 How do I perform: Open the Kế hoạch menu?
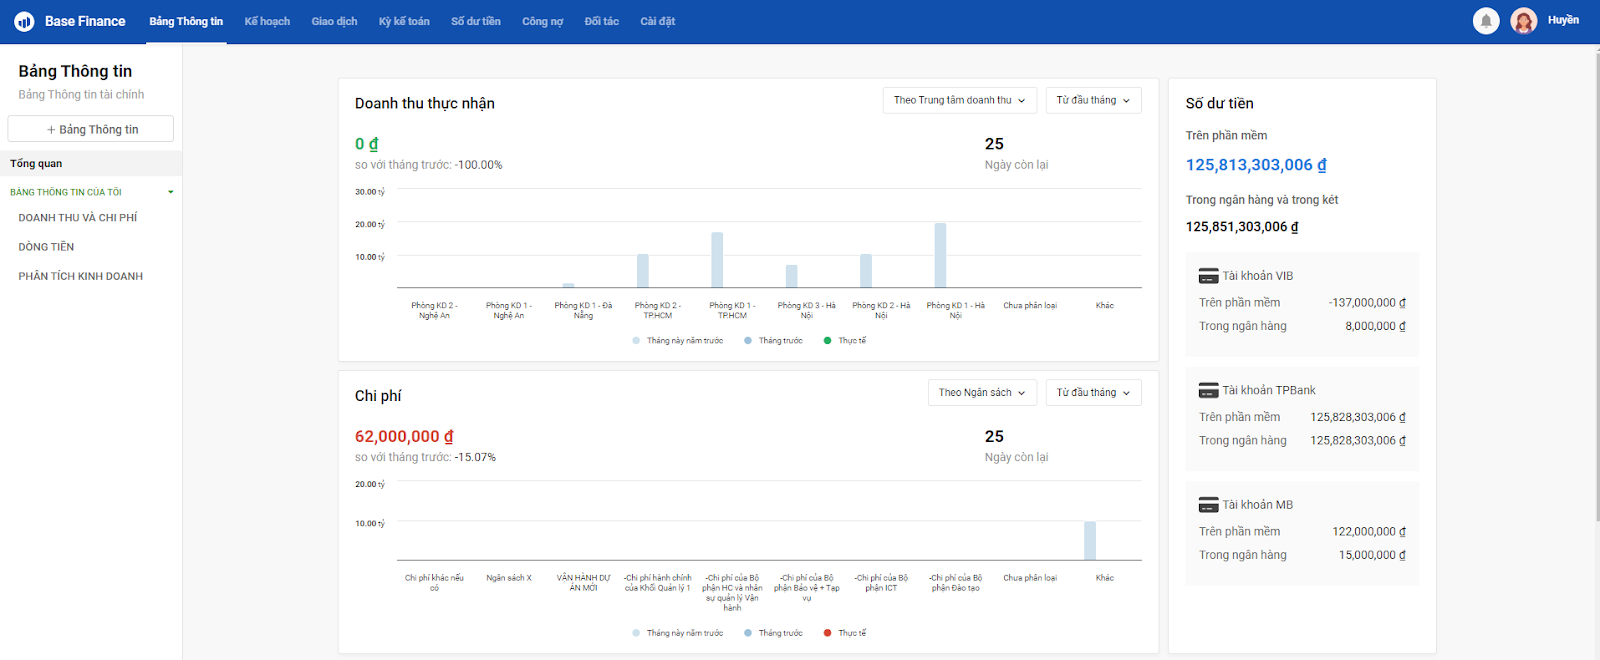[x=267, y=21]
